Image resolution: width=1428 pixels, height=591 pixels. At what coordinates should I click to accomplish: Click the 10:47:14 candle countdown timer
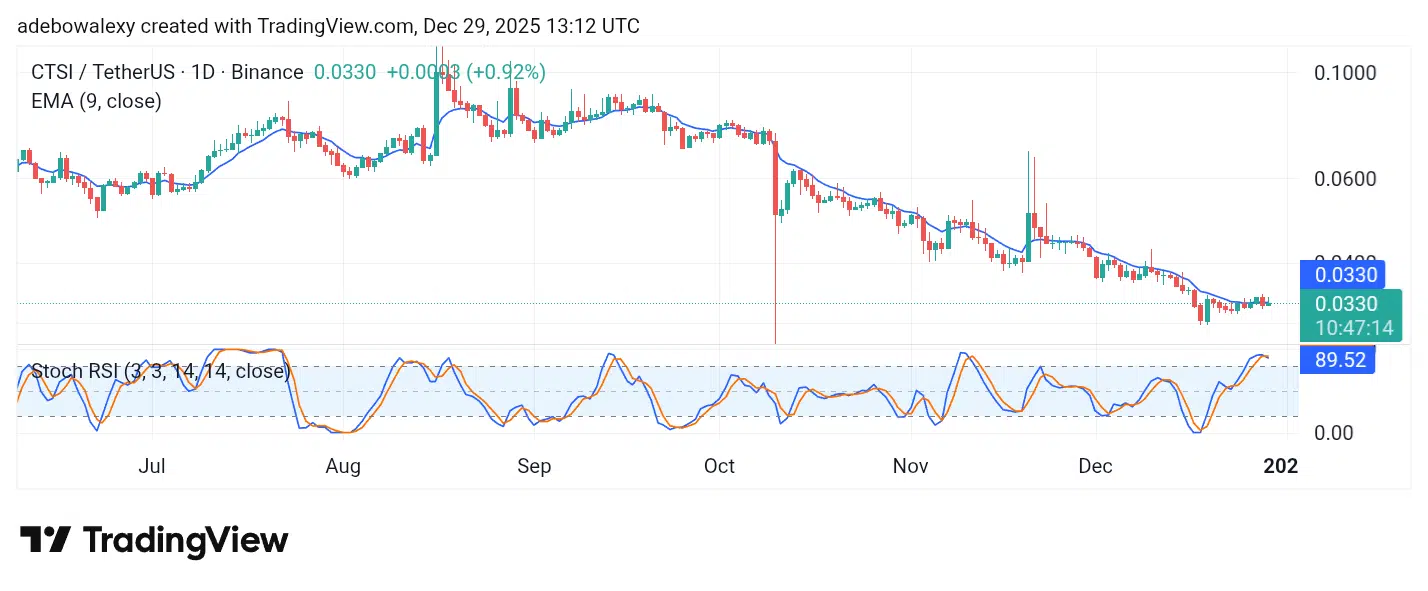(x=1346, y=327)
